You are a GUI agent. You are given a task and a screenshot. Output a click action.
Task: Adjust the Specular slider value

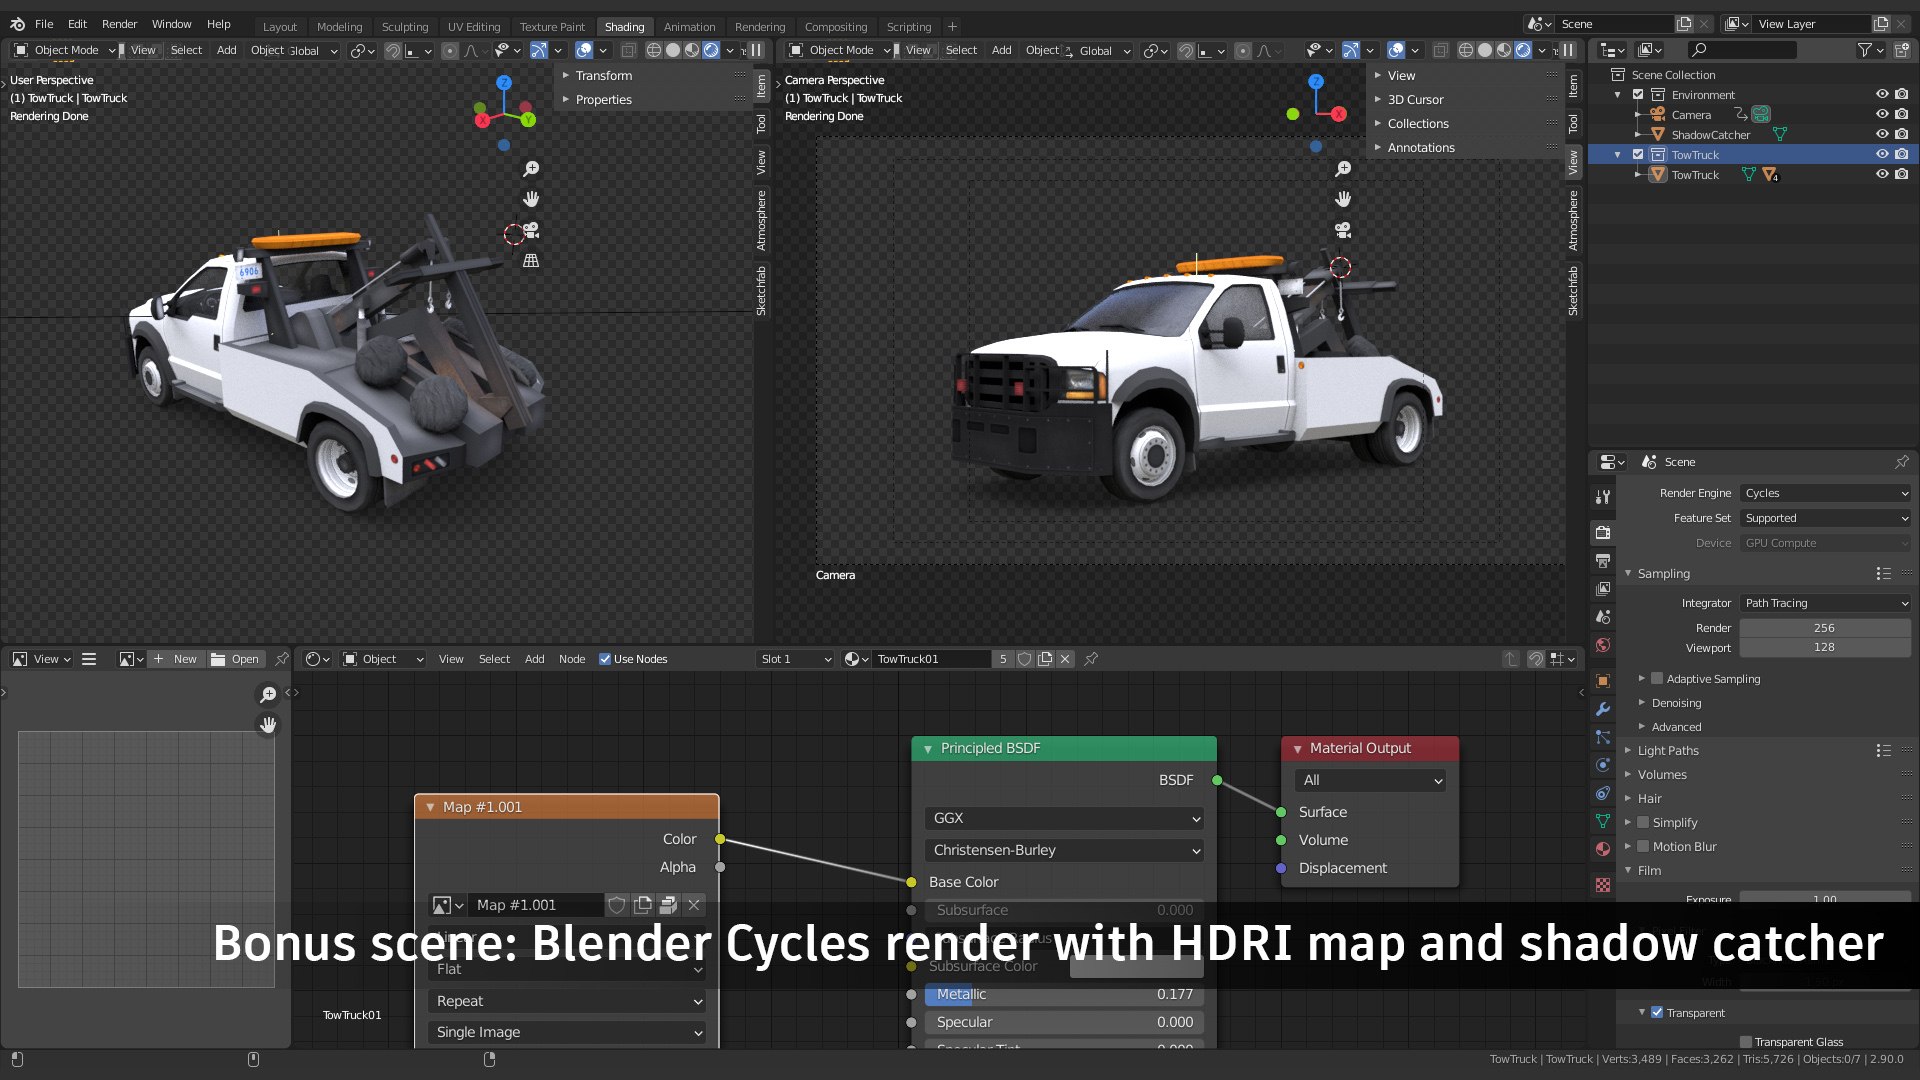1064,1022
